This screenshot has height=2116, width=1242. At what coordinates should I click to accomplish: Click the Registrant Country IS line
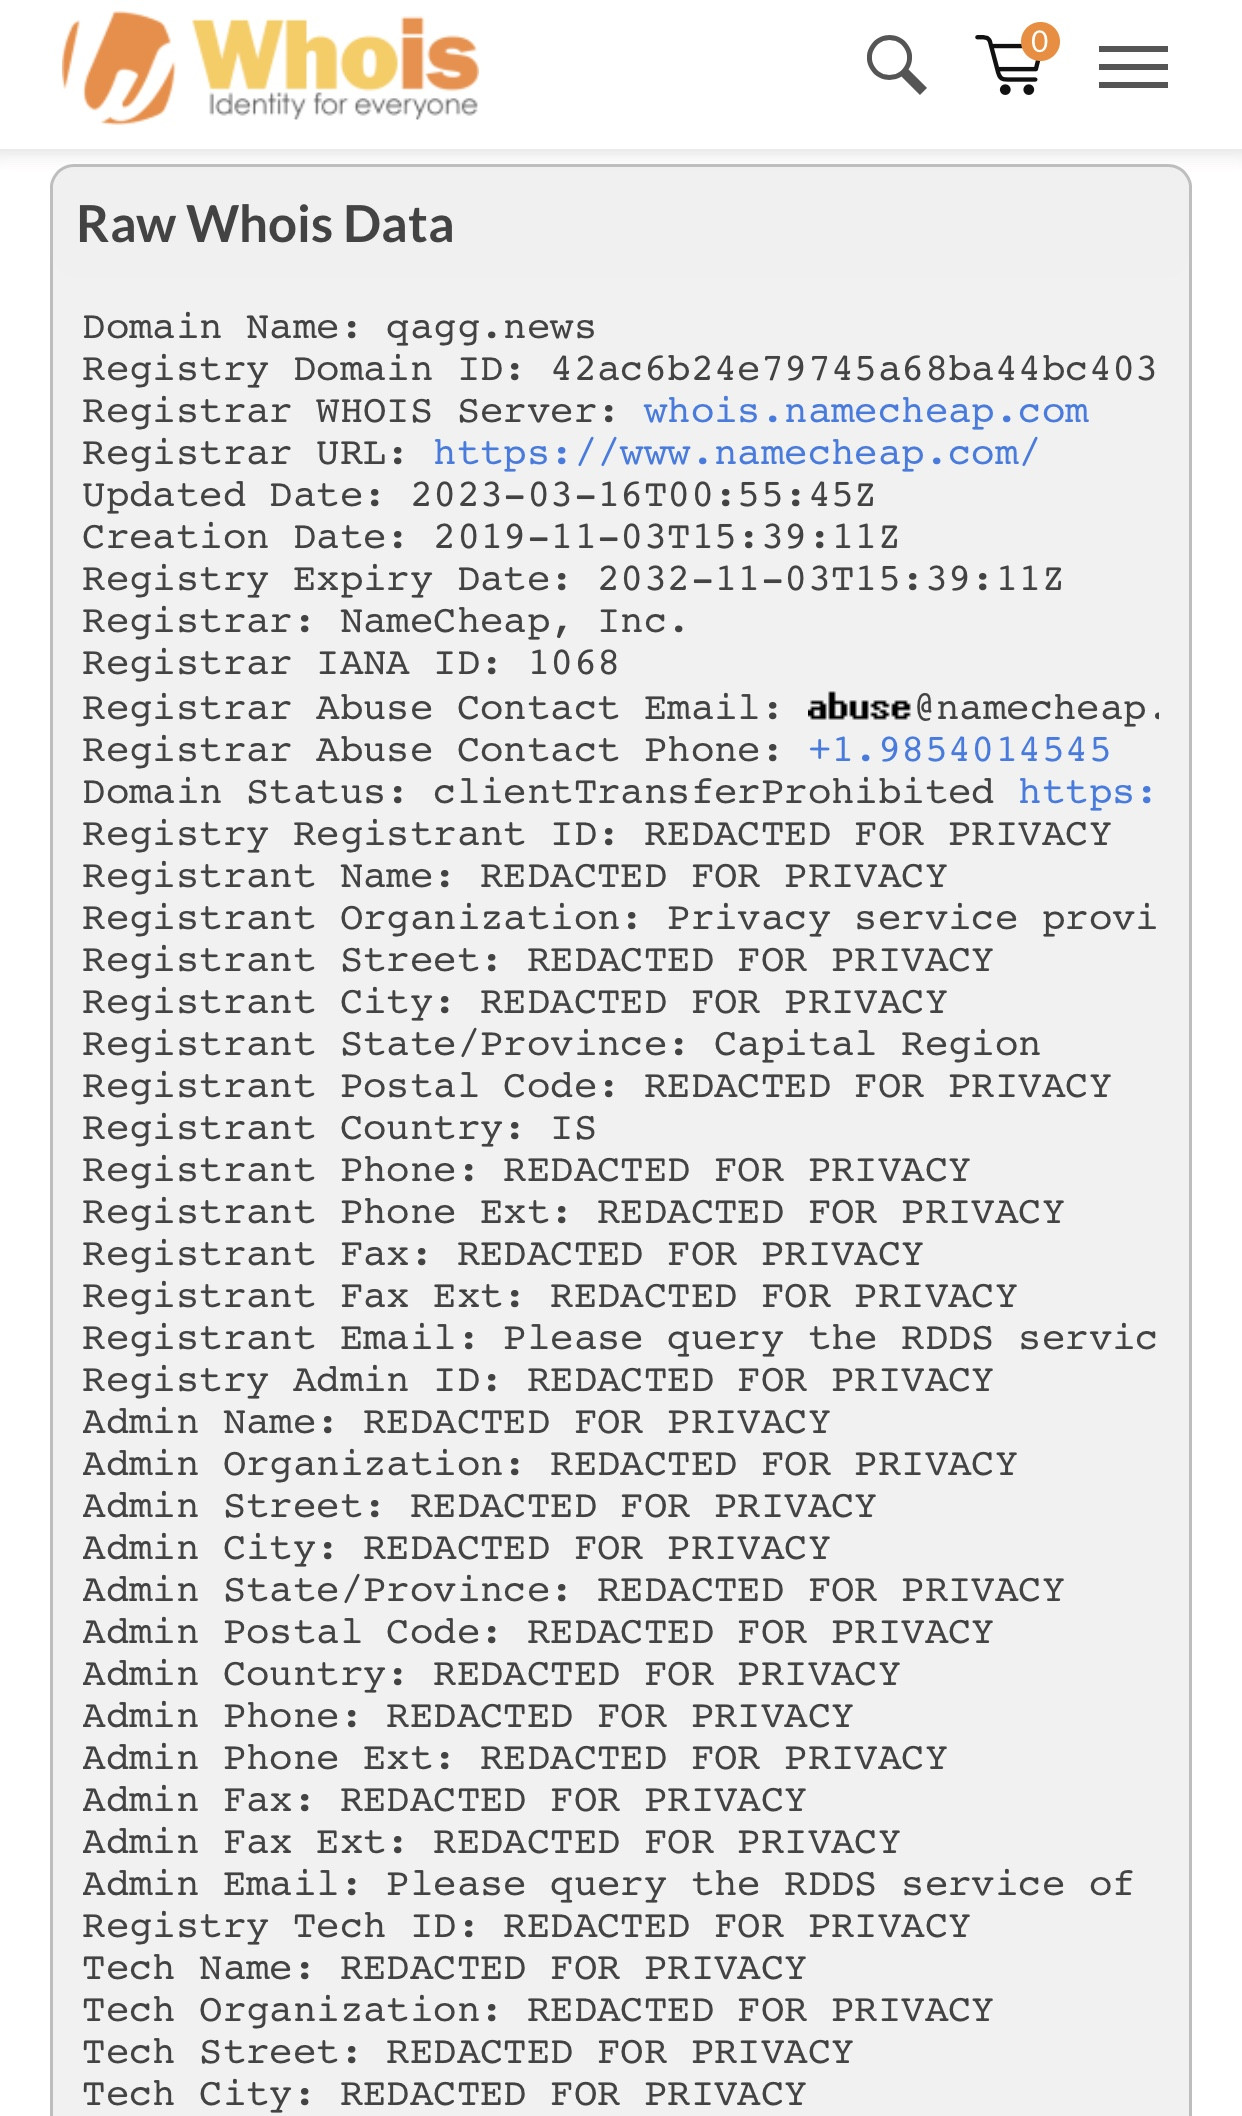click(339, 1128)
